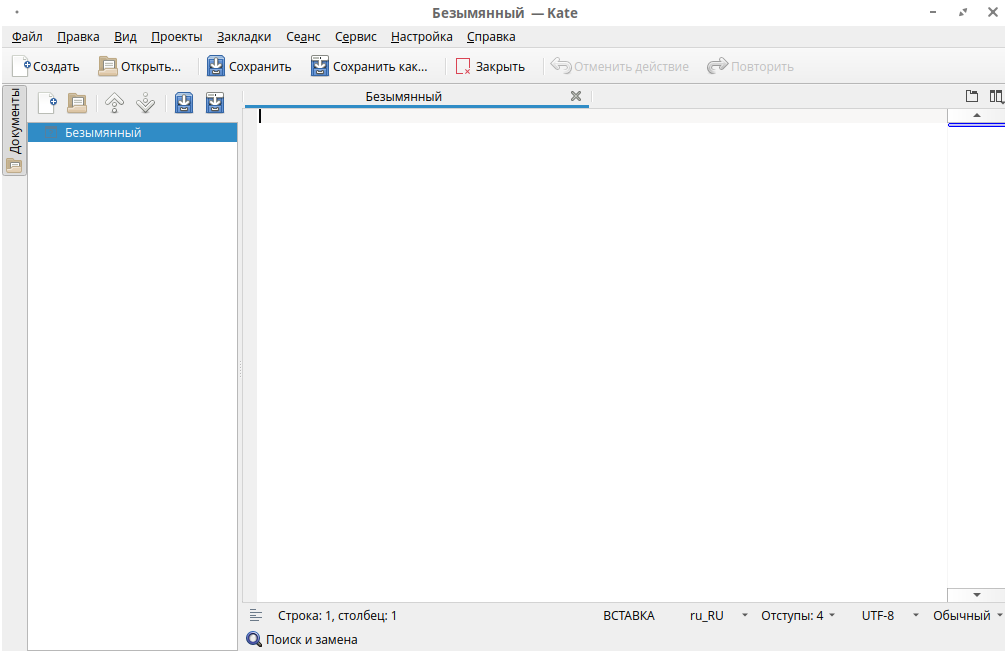Open the Закладки menu

[x=244, y=37]
